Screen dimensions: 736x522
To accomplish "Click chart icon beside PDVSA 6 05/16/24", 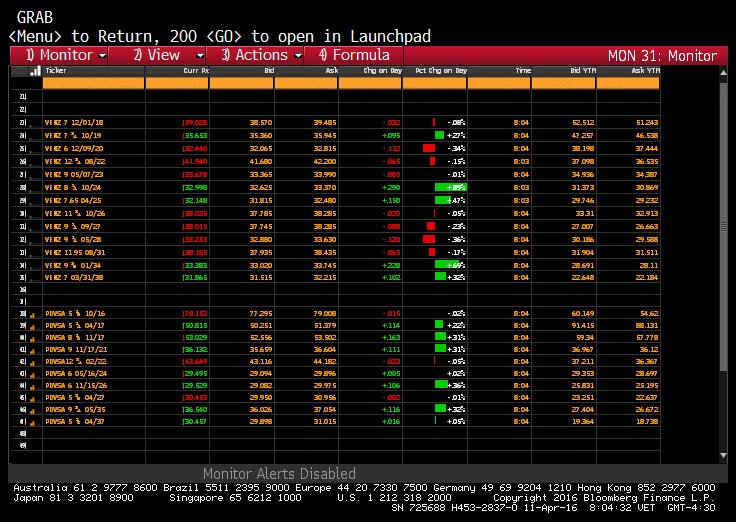I will 33,373.
